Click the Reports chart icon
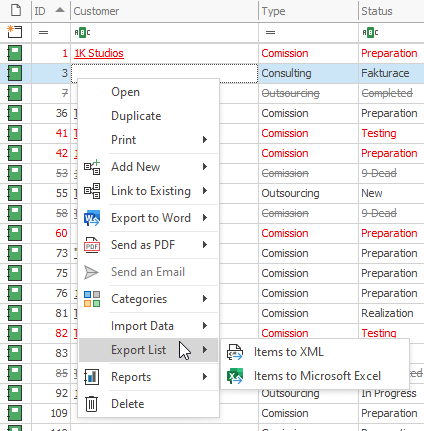The height and width of the screenshot is (431, 424). point(92,377)
